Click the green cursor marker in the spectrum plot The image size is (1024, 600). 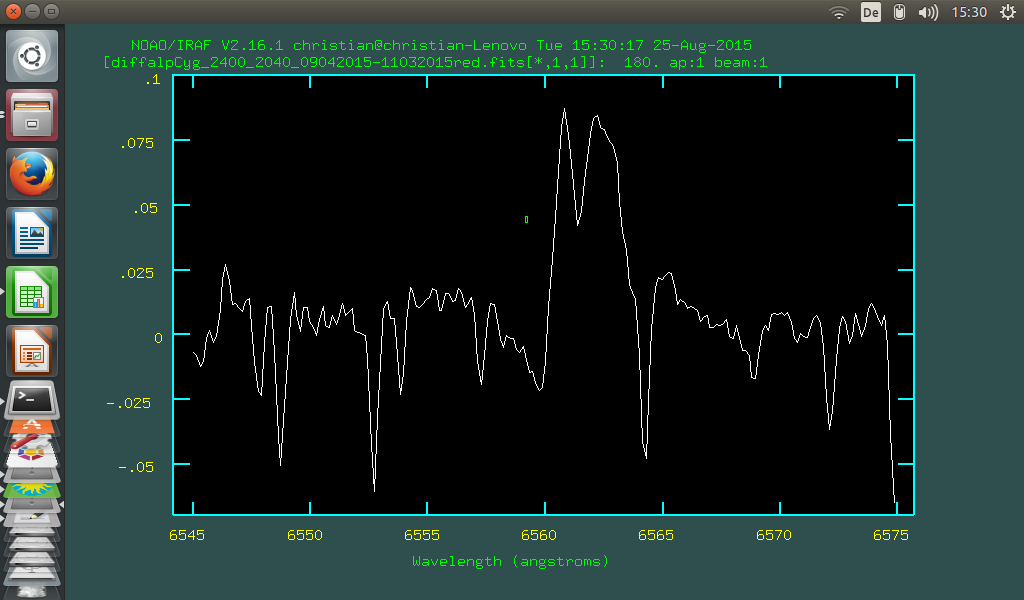[526, 220]
